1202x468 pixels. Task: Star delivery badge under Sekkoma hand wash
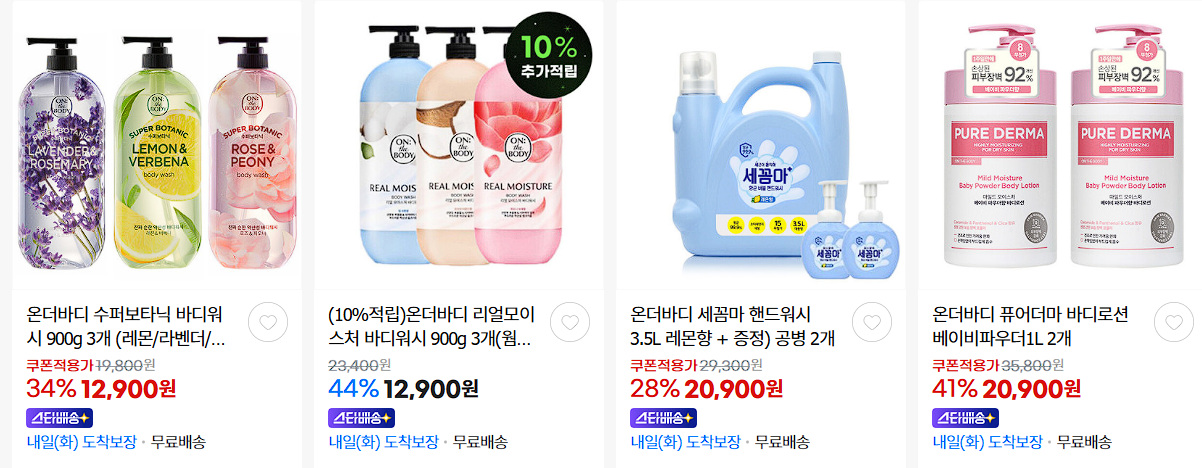(663, 417)
